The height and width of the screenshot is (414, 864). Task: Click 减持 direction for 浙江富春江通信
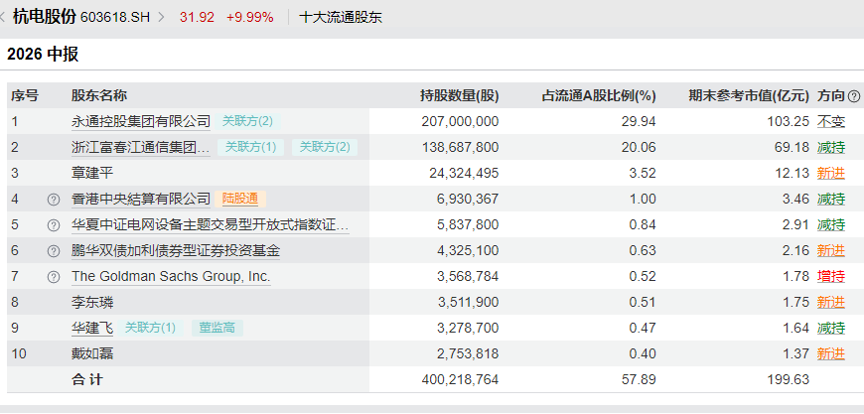point(831,148)
